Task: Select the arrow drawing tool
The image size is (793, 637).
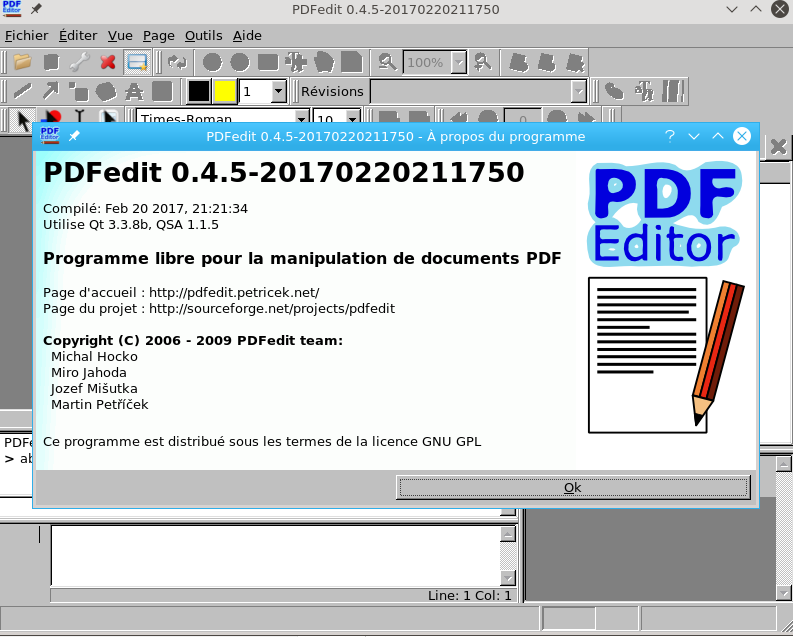Action: pyautogui.click(x=51, y=92)
